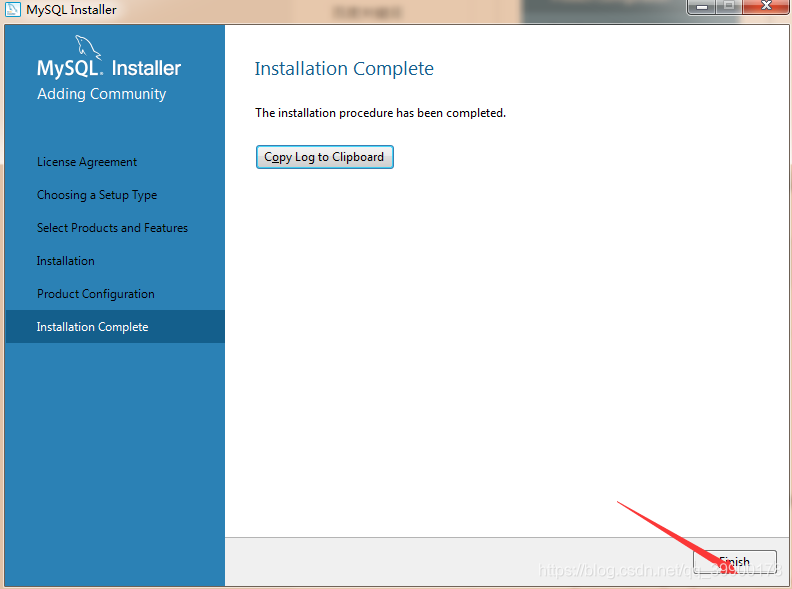This screenshot has width=792, height=589.
Task: Select the License Agreement step
Action: pyautogui.click(x=87, y=162)
